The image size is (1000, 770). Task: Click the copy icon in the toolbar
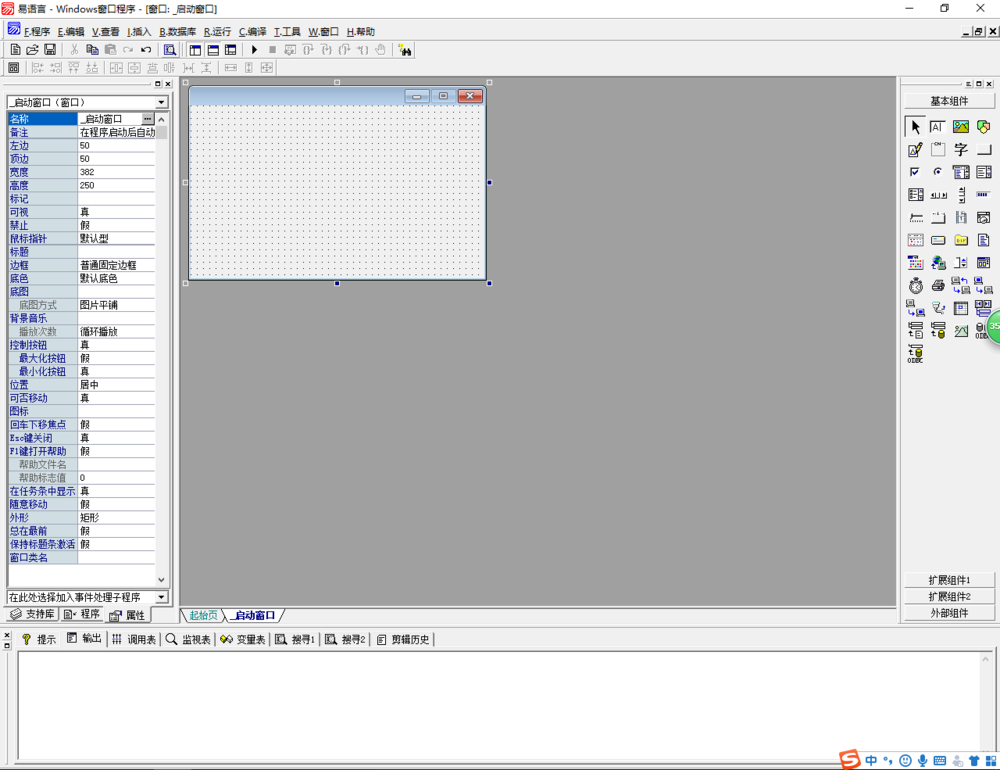(92, 50)
